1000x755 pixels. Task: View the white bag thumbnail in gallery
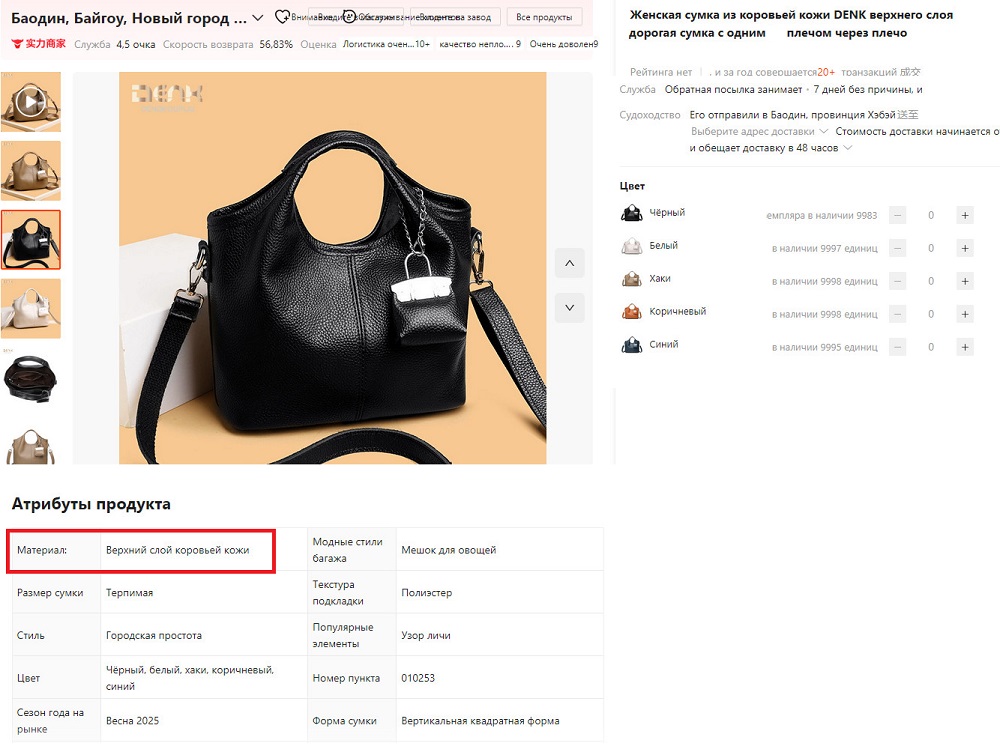[30, 308]
